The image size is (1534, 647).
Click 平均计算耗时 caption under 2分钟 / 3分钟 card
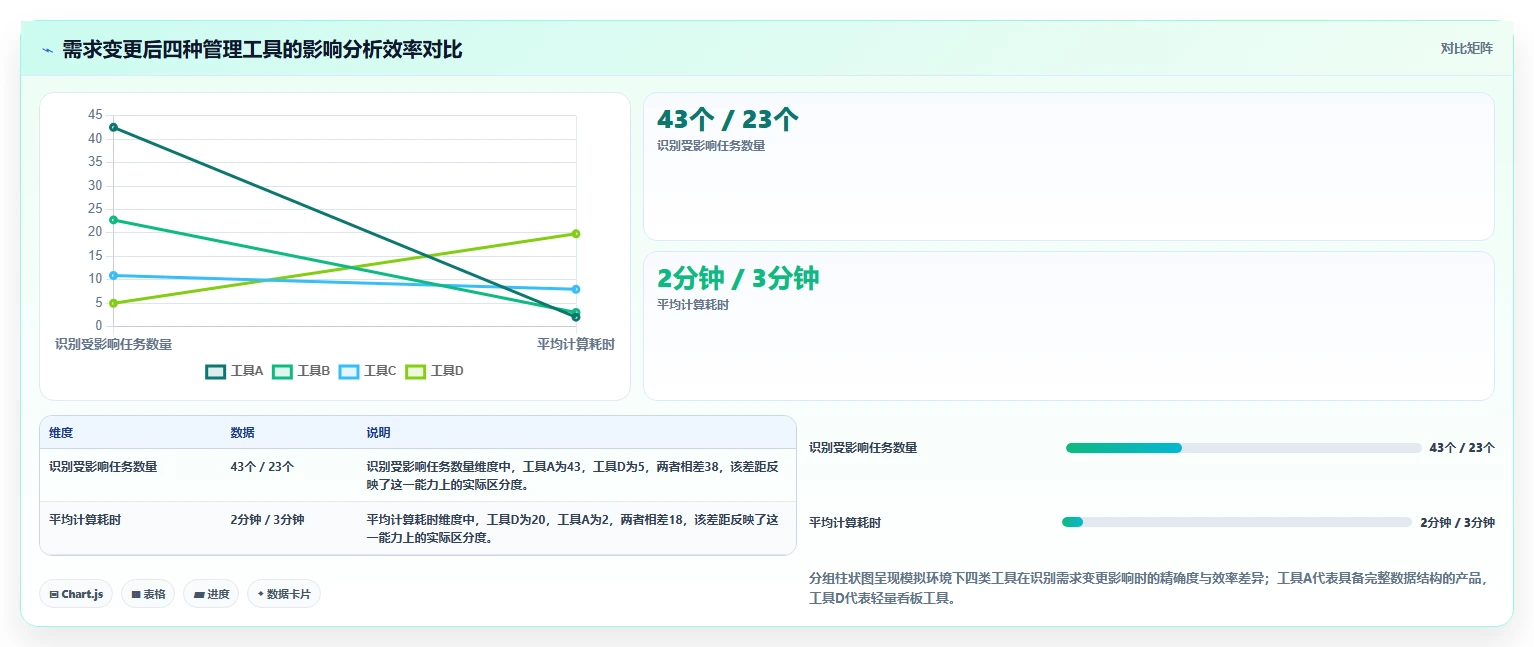(x=693, y=305)
